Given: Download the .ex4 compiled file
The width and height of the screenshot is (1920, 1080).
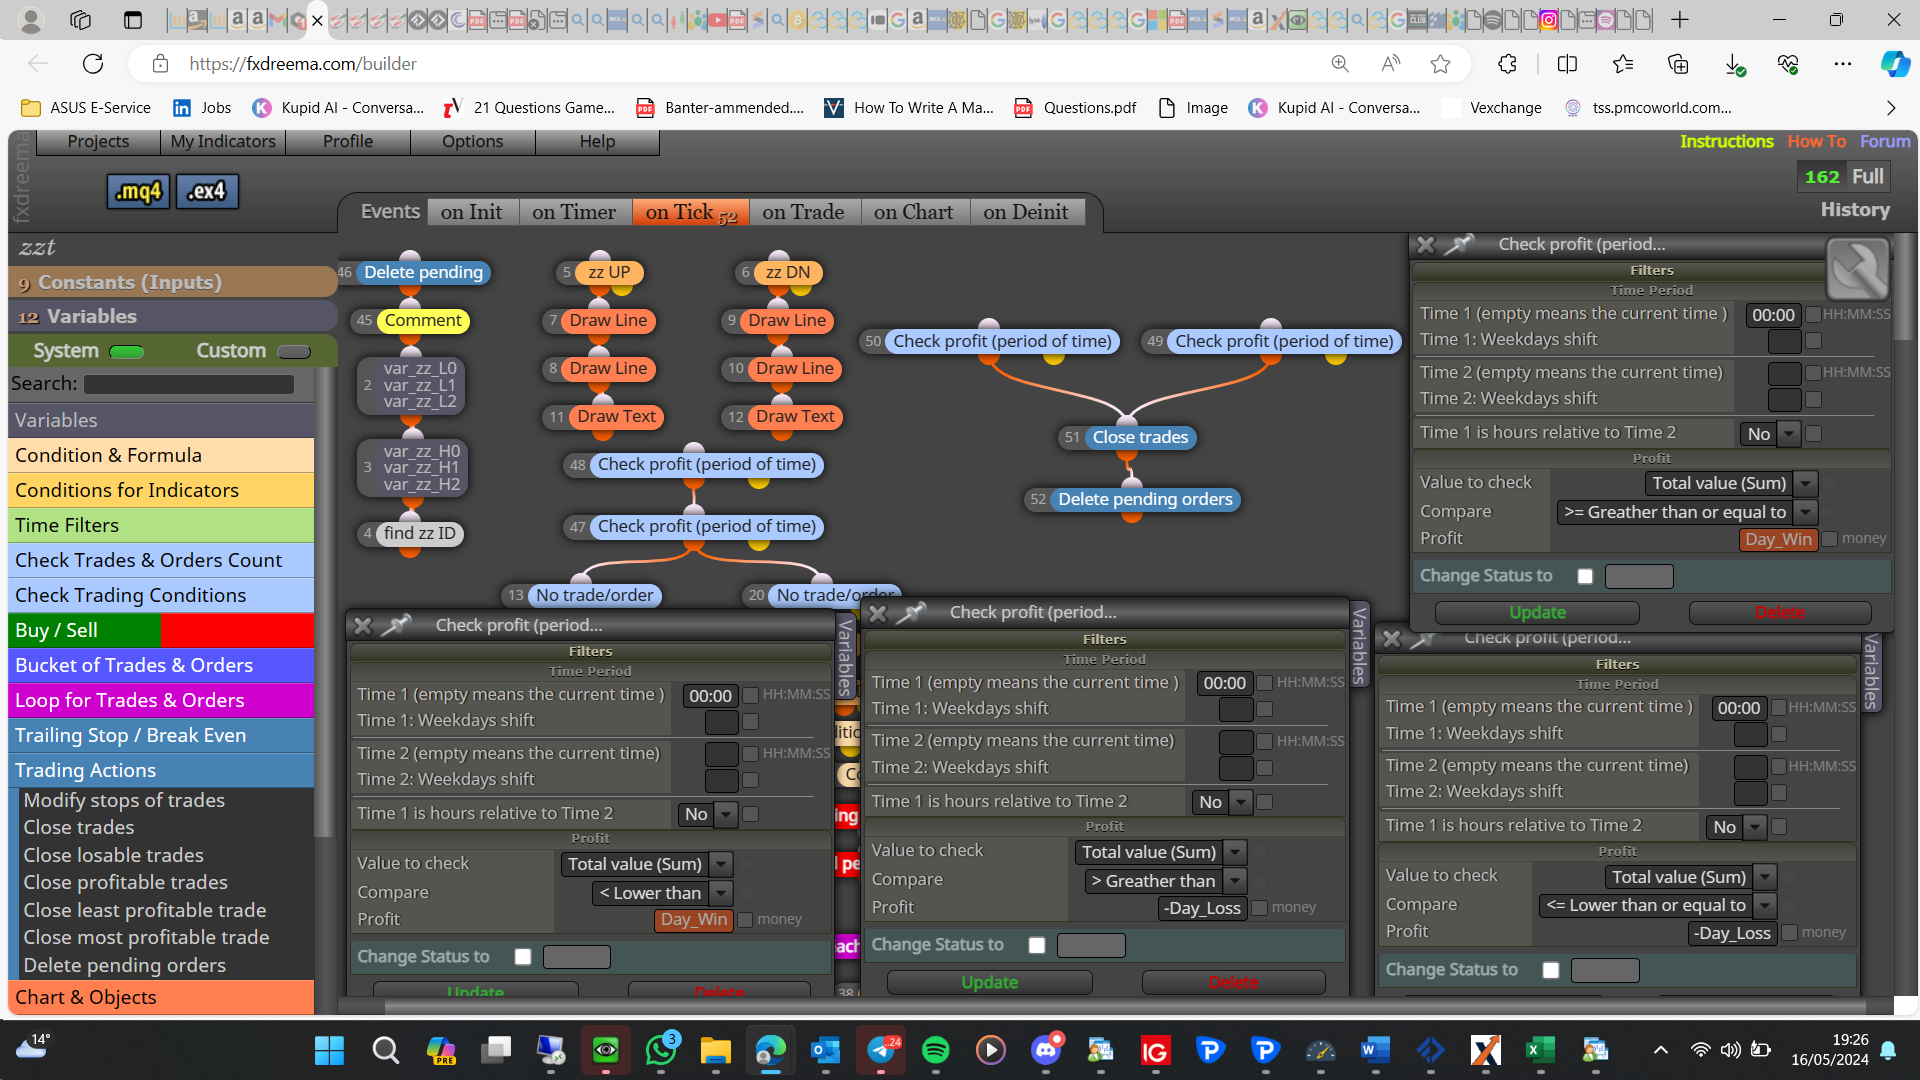Looking at the screenshot, I should [207, 191].
